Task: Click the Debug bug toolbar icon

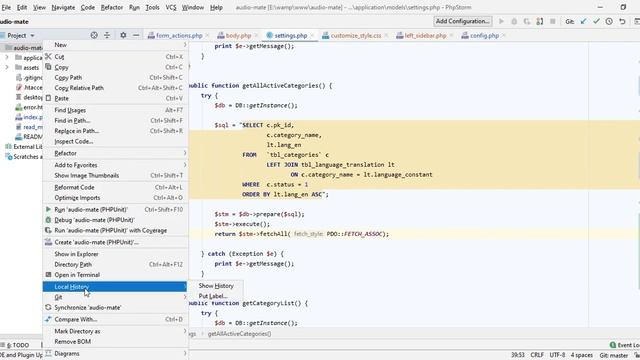Action: point(514,21)
